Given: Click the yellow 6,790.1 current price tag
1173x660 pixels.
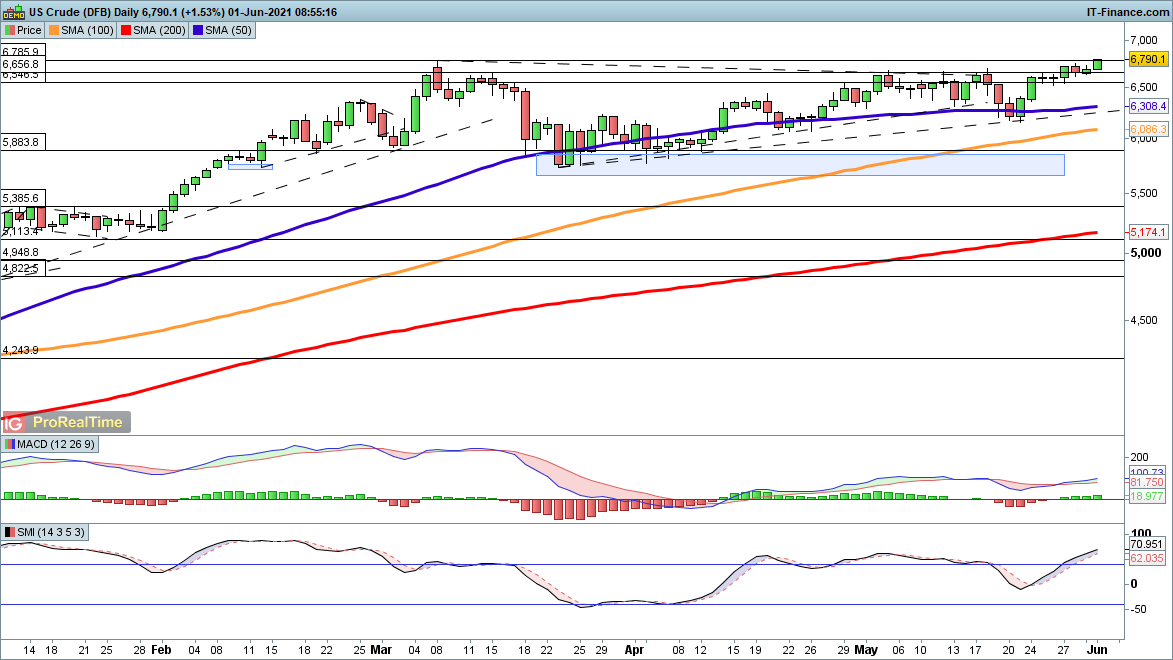Looking at the screenshot, I should tap(1148, 60).
